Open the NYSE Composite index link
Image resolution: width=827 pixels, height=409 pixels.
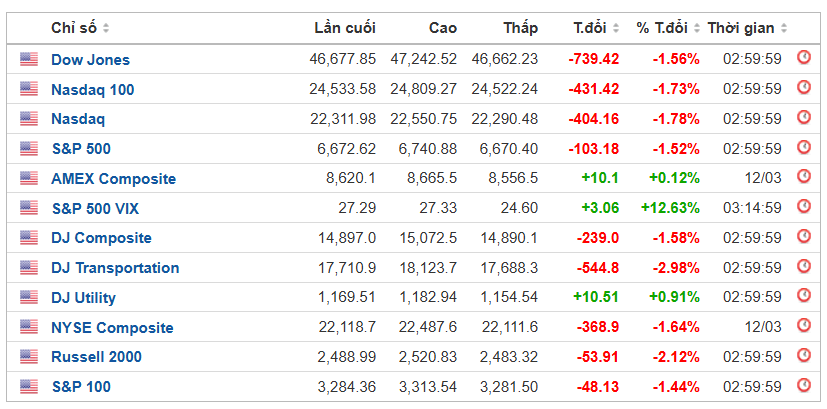[x=112, y=328]
